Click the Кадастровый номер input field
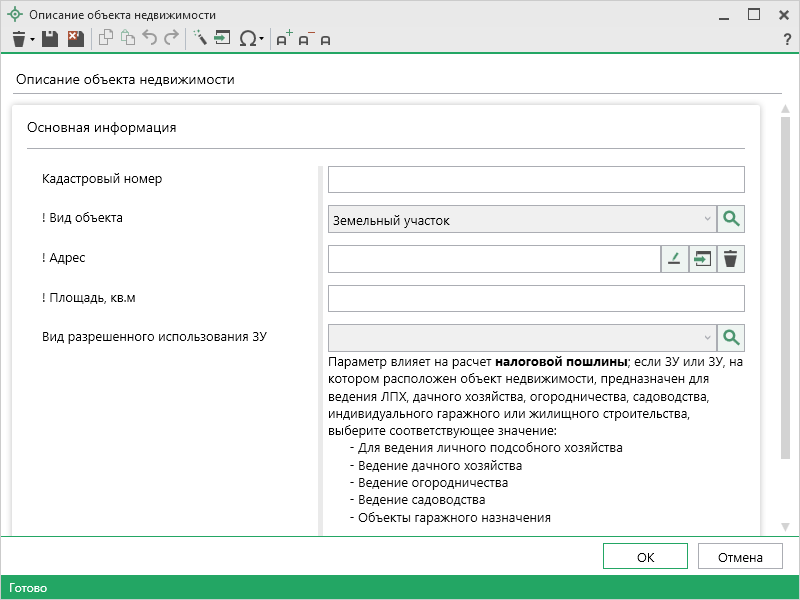 [x=536, y=179]
